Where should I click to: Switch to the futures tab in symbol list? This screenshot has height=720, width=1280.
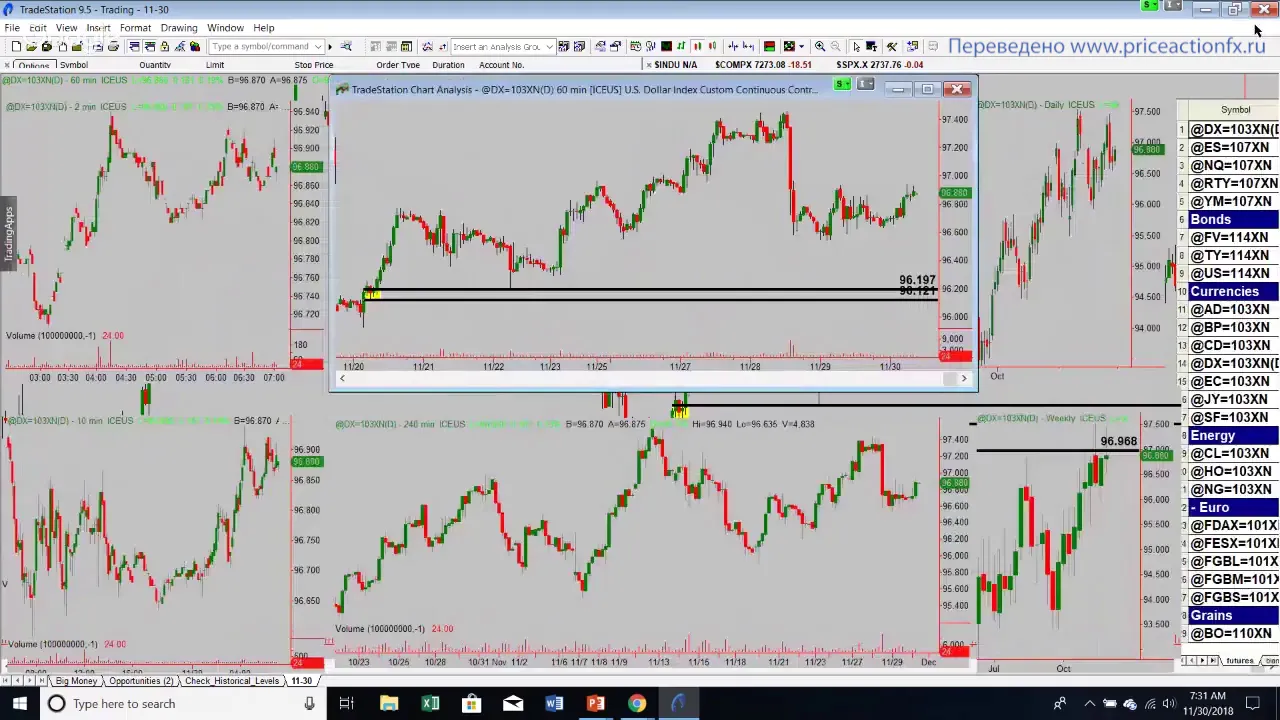[1240, 661]
